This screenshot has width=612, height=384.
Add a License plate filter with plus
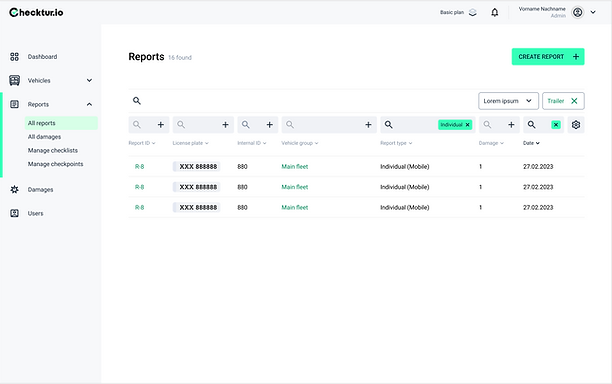[225, 124]
